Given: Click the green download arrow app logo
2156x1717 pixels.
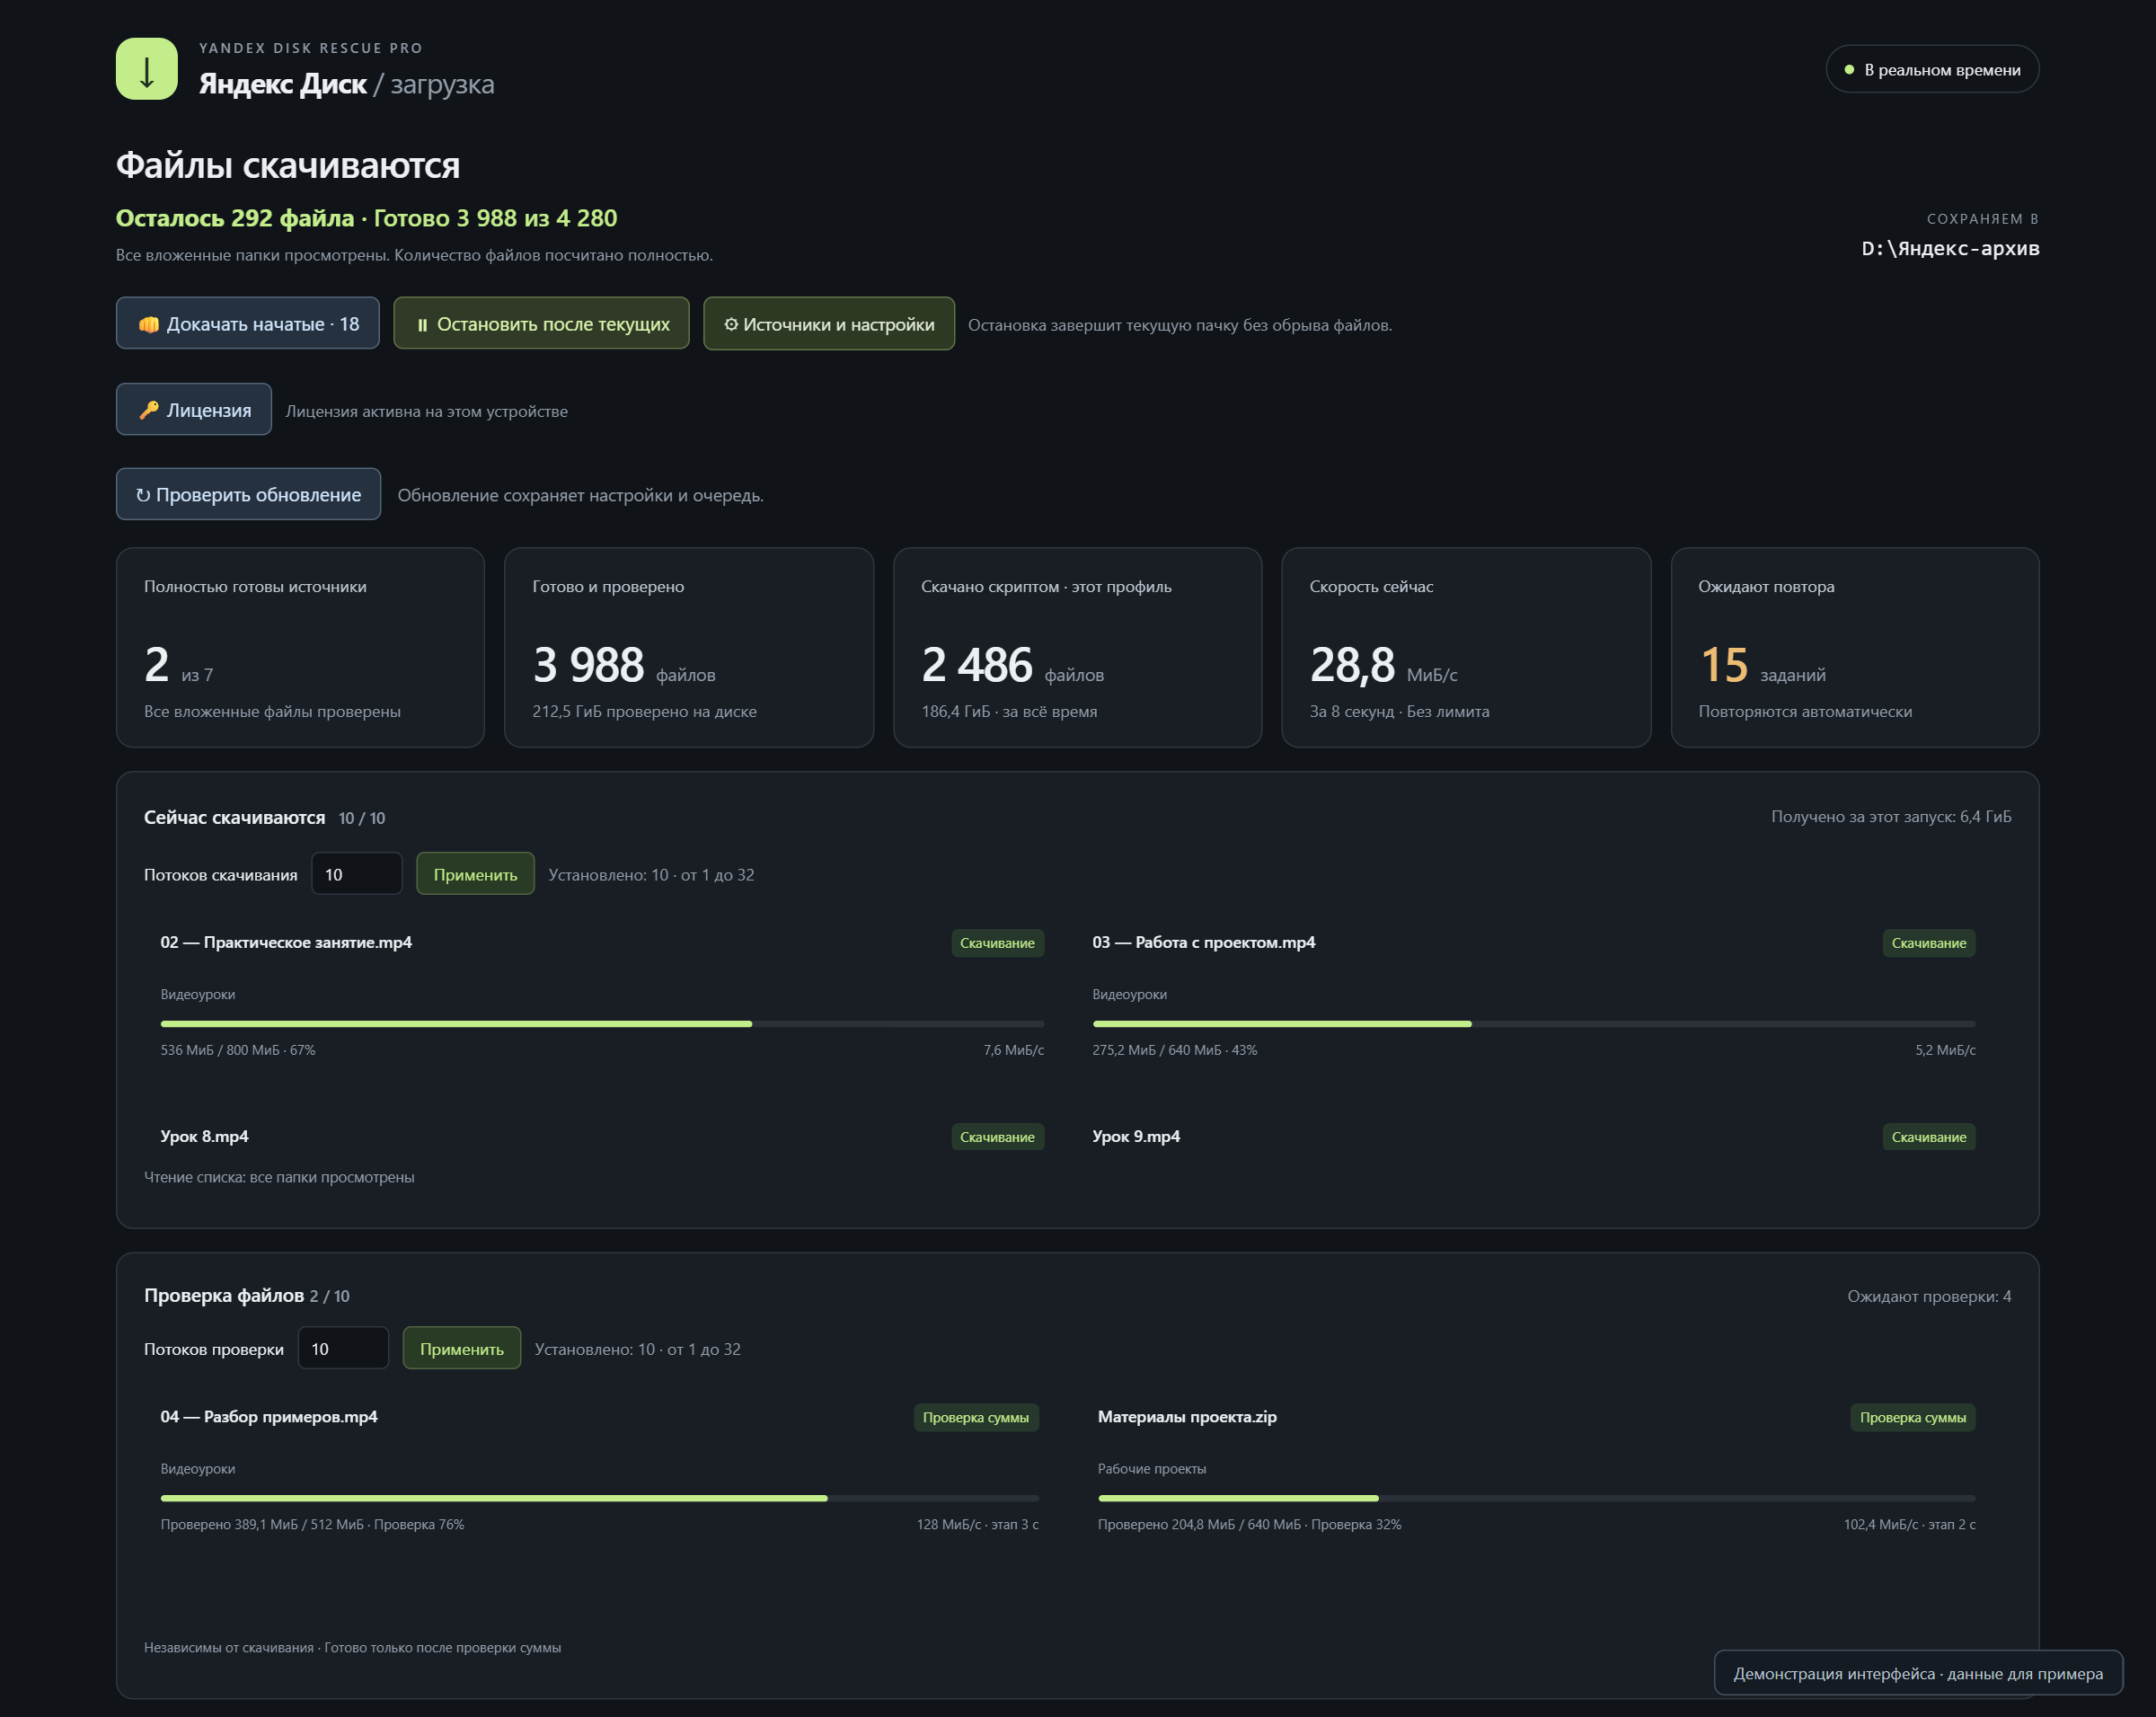Looking at the screenshot, I should click(x=147, y=69).
